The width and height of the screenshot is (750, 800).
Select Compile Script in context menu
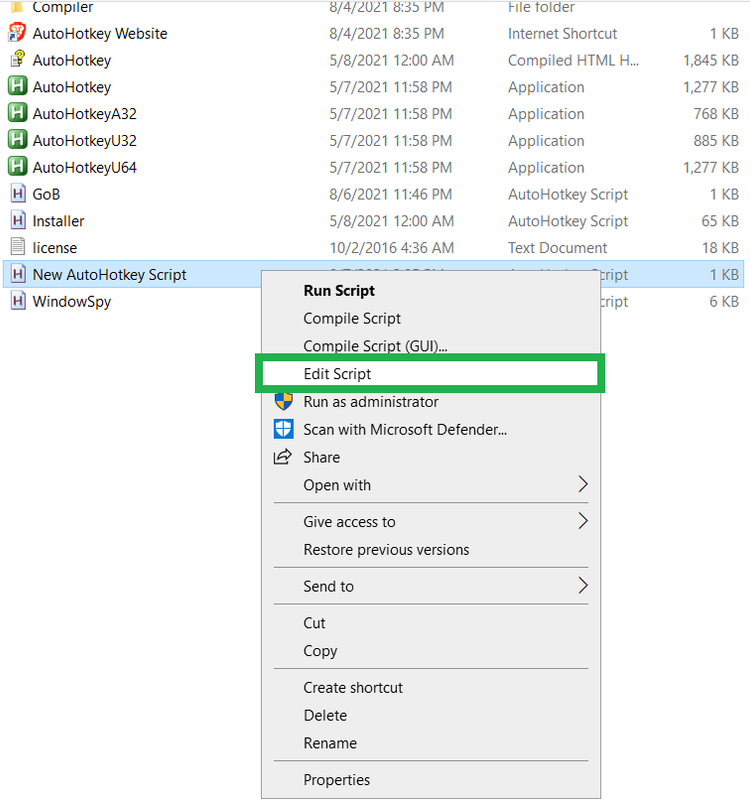[352, 318]
